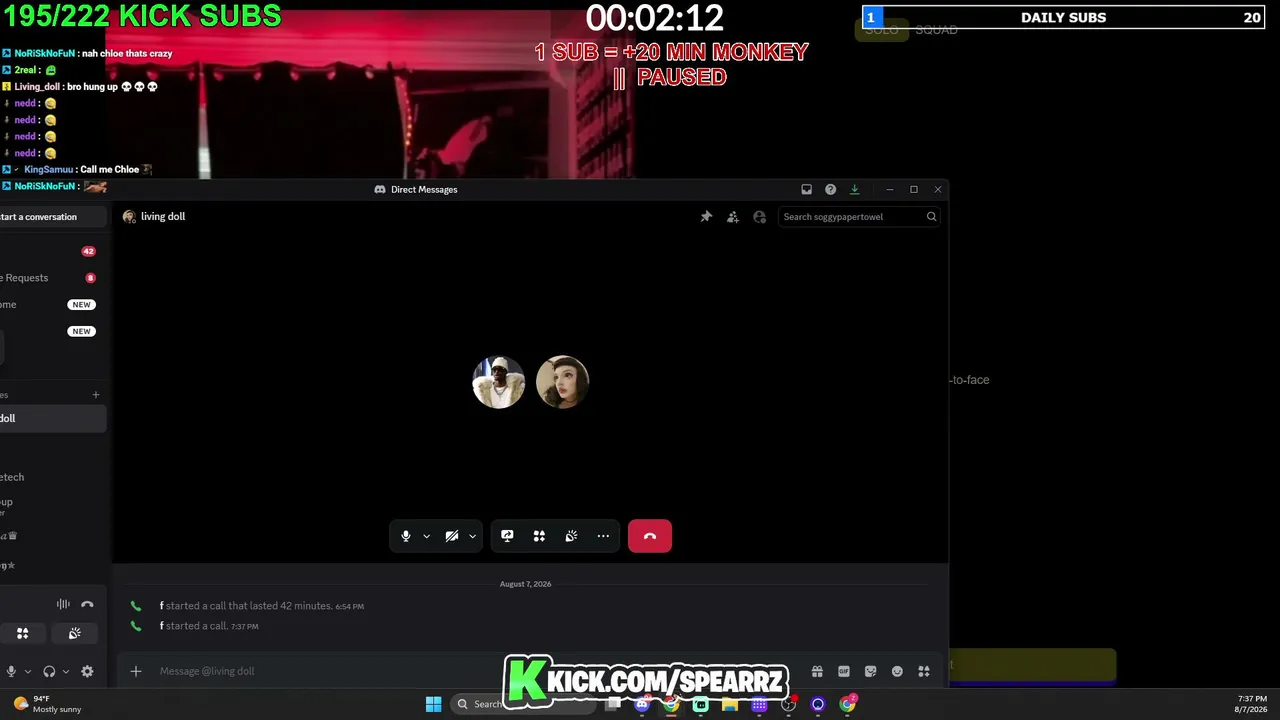Open the taskbar clock showing 7:37 PM
This screenshot has width=1280, height=720.
1252,704
